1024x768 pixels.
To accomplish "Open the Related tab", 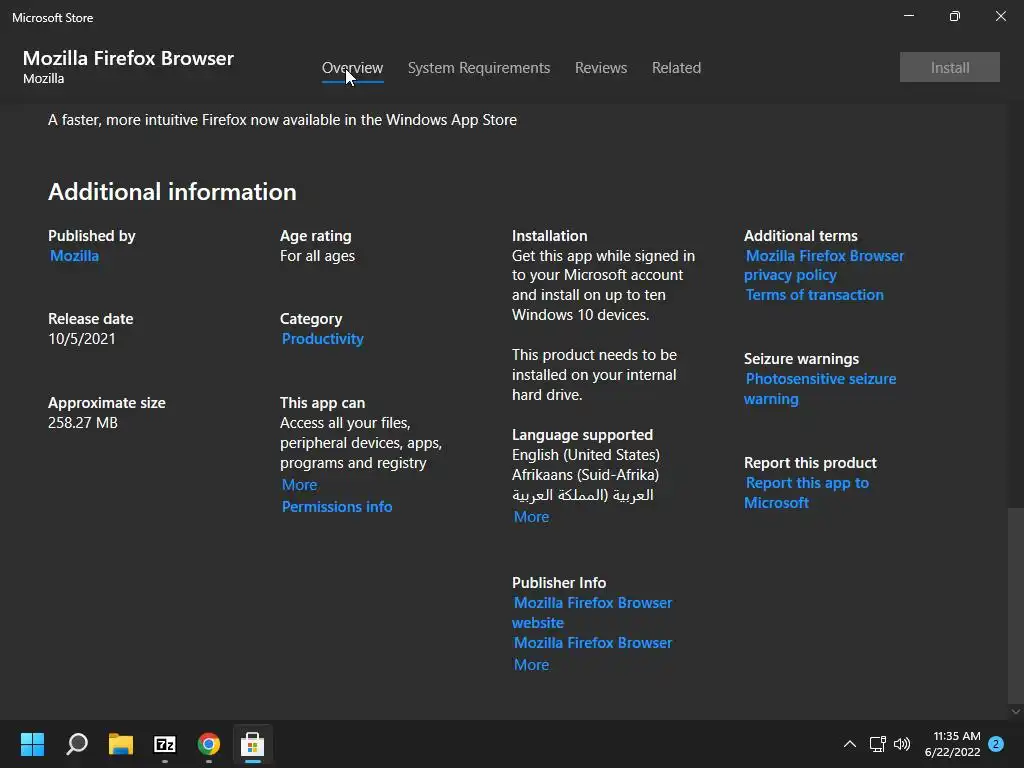I will [676, 68].
